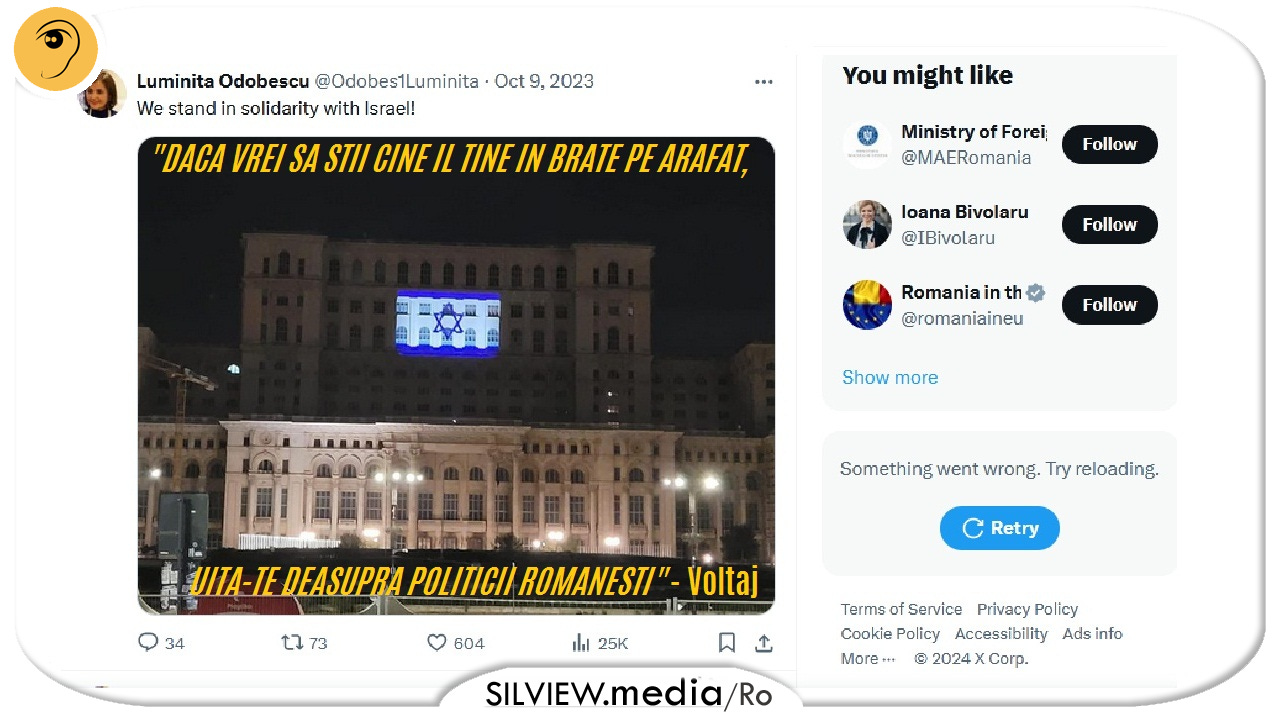
Task: Open the Terms of Service link
Action: [901, 609]
